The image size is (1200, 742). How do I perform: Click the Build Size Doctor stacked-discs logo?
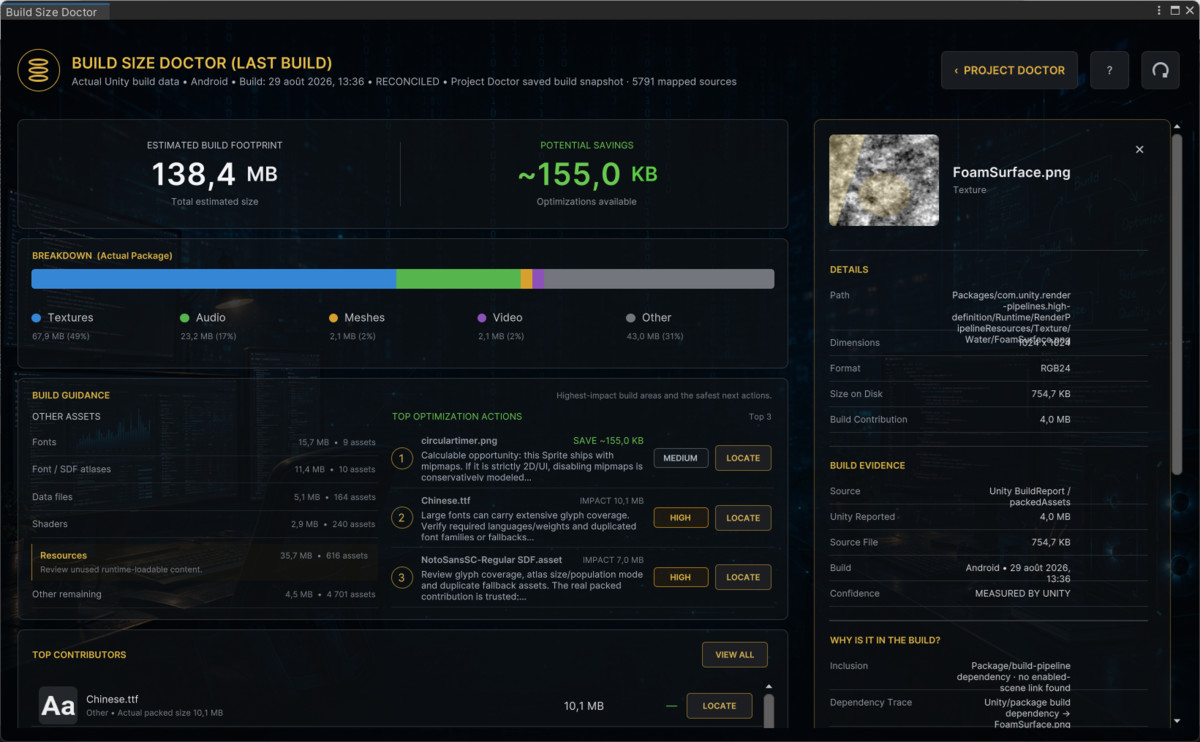[x=39, y=70]
